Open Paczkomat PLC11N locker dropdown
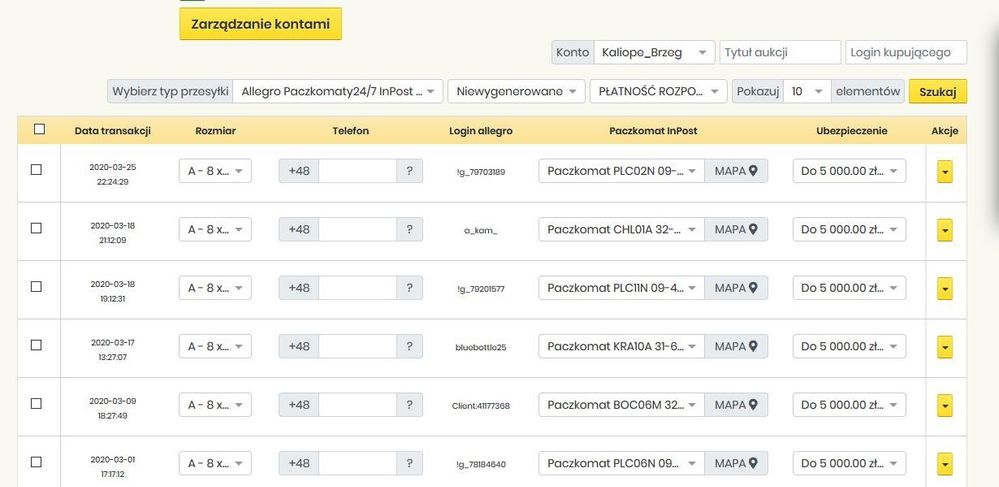The height and width of the screenshot is (487, 999). 621,288
